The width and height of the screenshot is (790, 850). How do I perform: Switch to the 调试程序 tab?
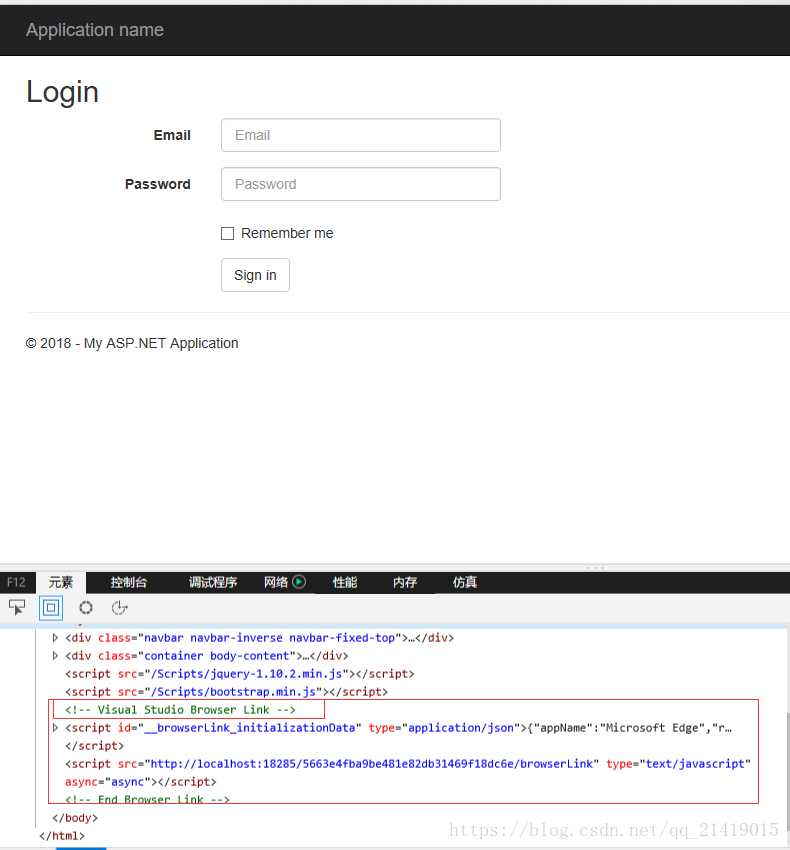pyautogui.click(x=213, y=582)
